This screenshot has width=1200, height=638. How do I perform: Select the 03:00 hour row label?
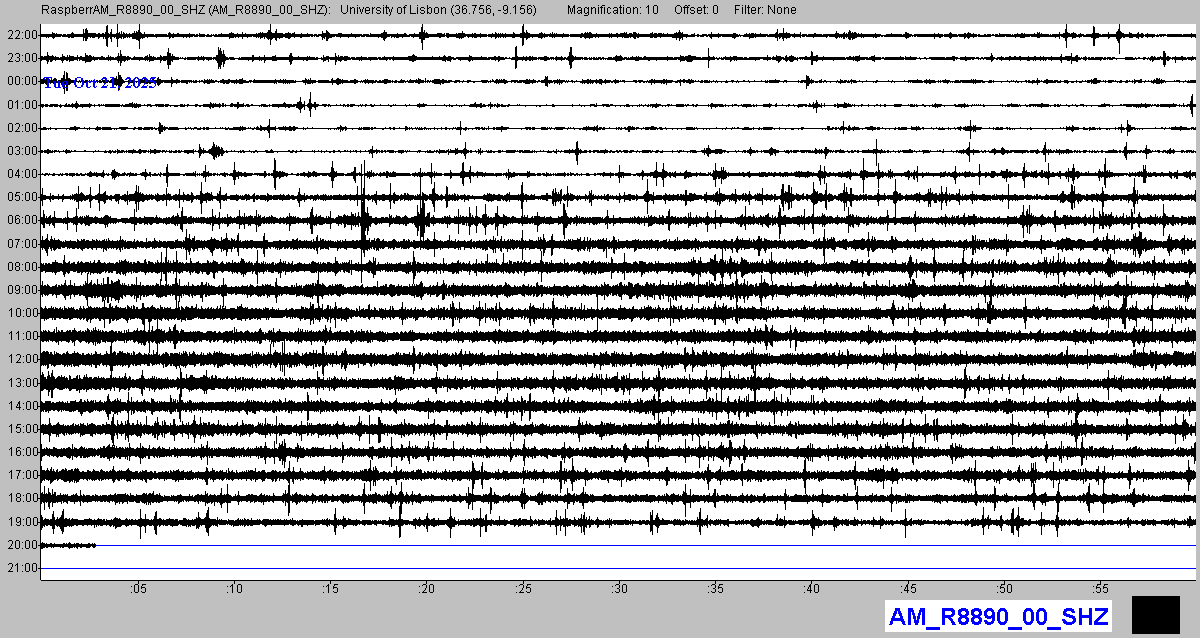[21, 151]
